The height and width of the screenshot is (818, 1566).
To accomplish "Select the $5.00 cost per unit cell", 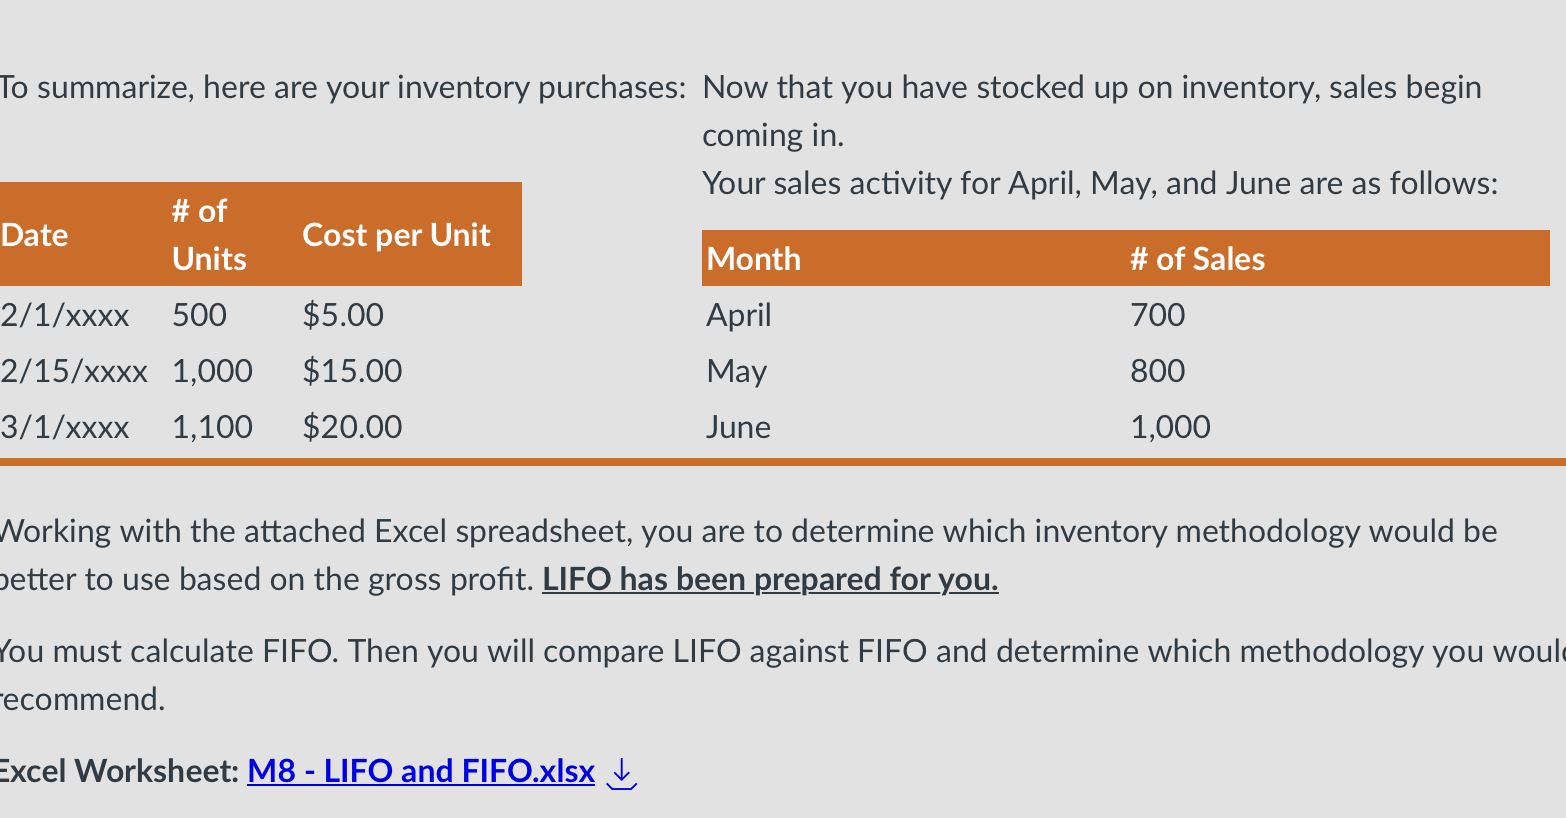I will tap(343, 315).
